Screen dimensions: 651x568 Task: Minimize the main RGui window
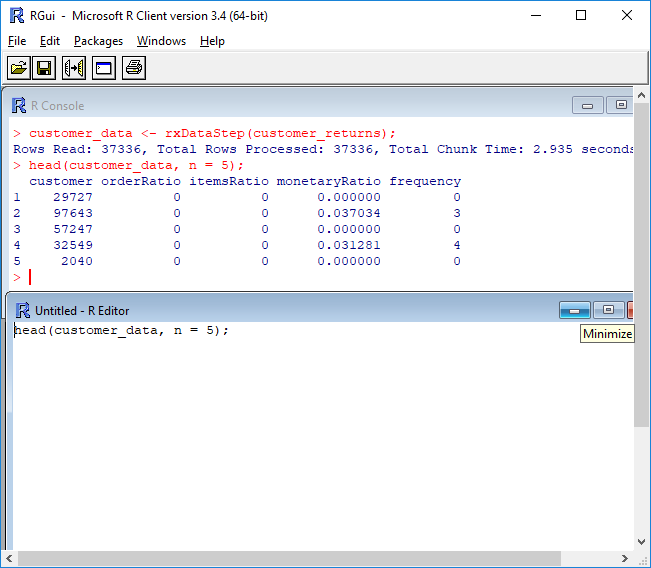(x=536, y=15)
